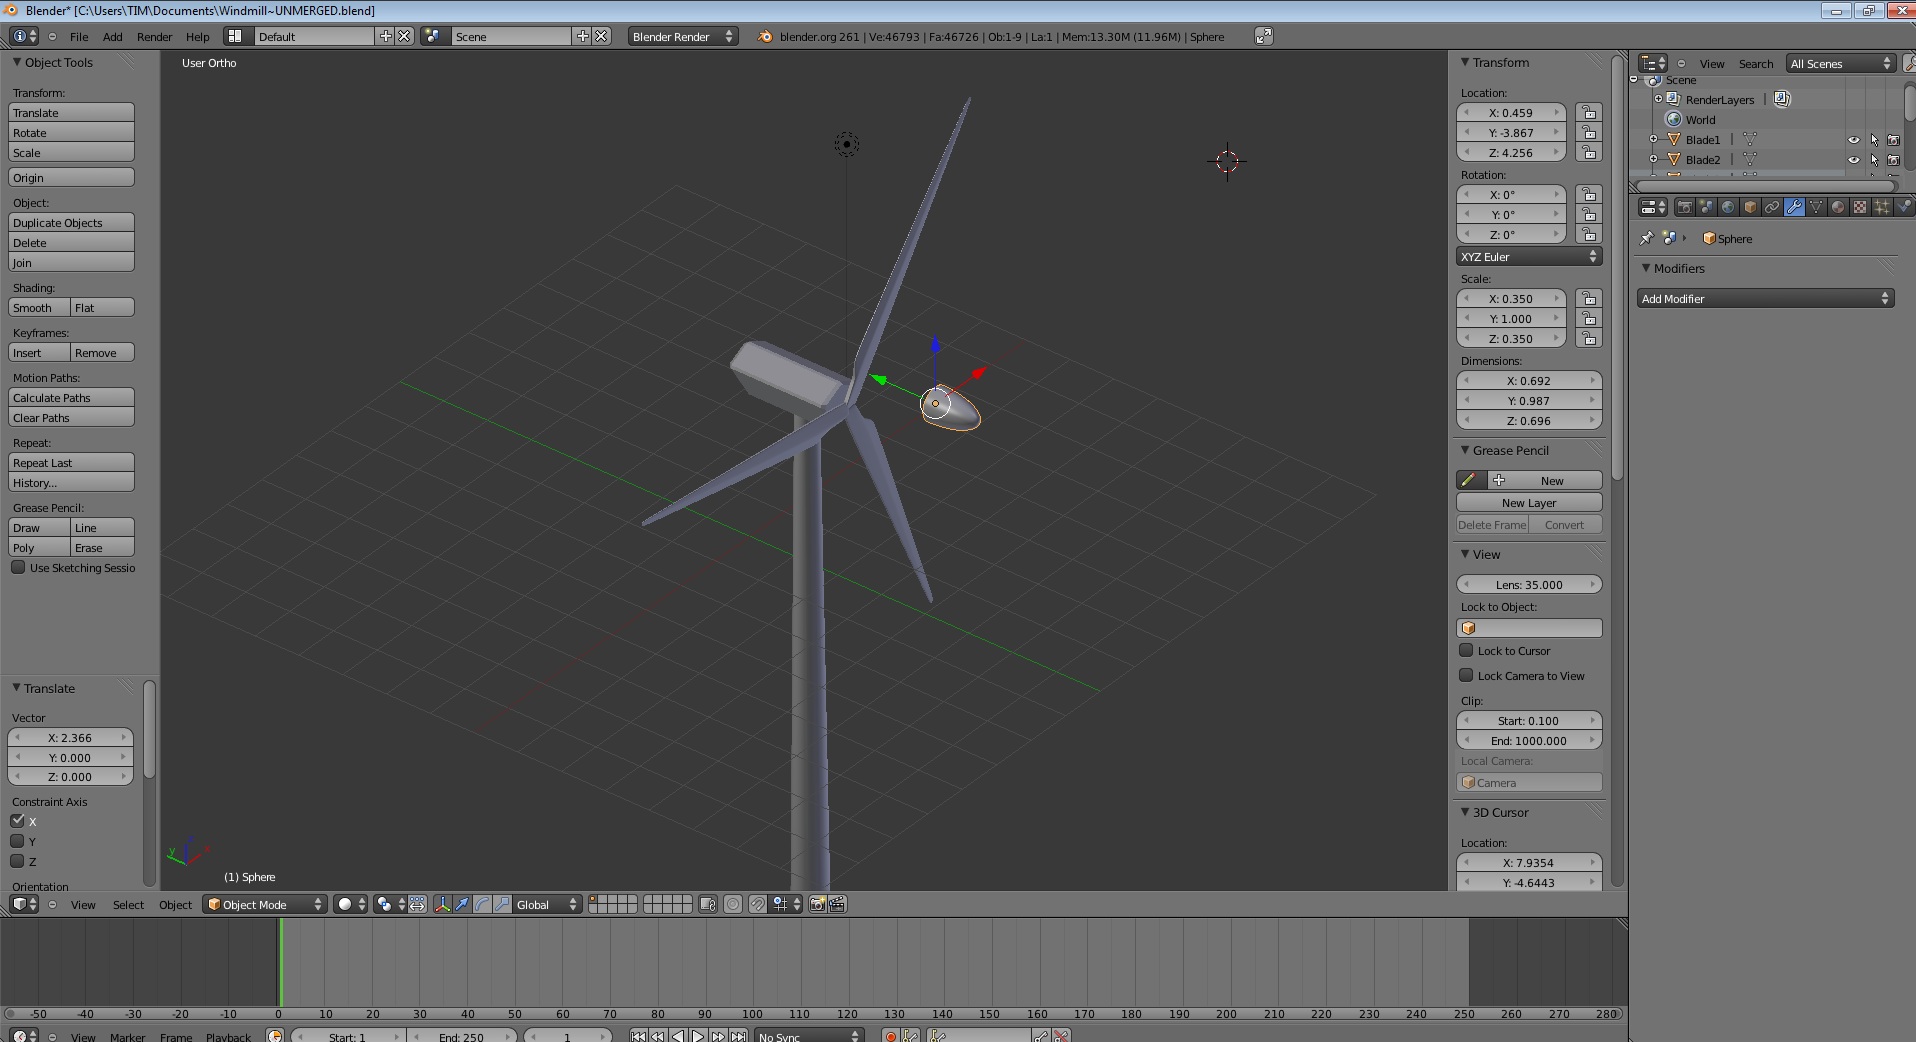Screen dimensions: 1916x1042
Task: Open the Object properties cube tab
Action: coord(1751,207)
